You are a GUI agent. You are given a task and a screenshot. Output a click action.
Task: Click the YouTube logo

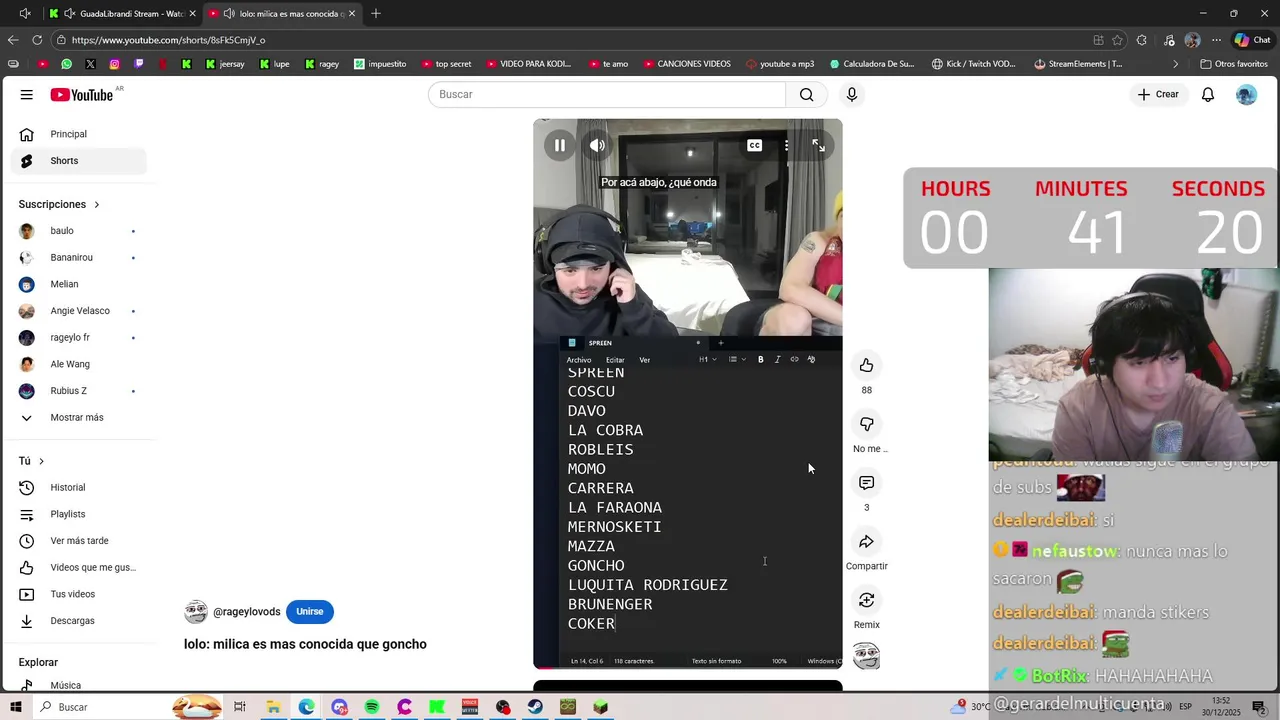(x=82, y=94)
